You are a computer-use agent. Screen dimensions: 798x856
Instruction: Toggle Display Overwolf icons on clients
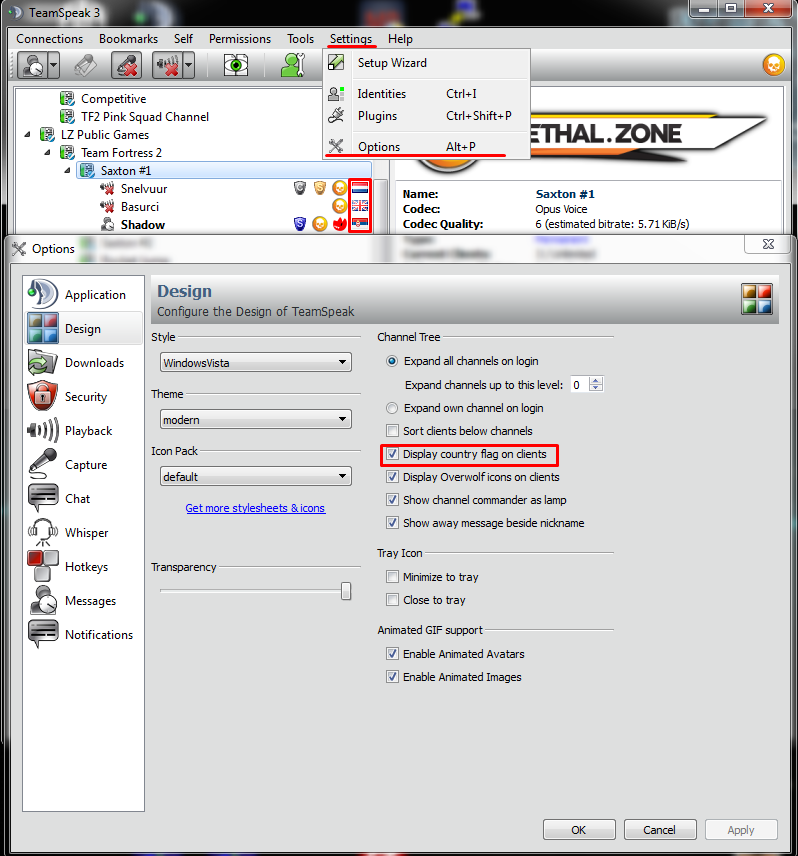coord(392,477)
